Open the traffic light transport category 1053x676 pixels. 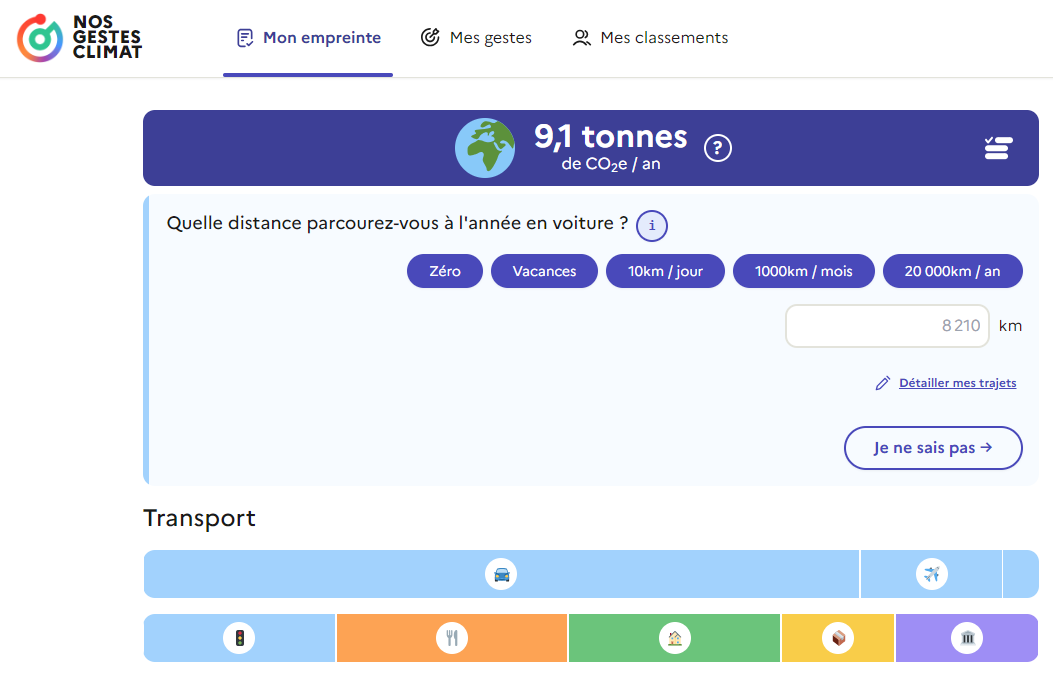pos(239,638)
